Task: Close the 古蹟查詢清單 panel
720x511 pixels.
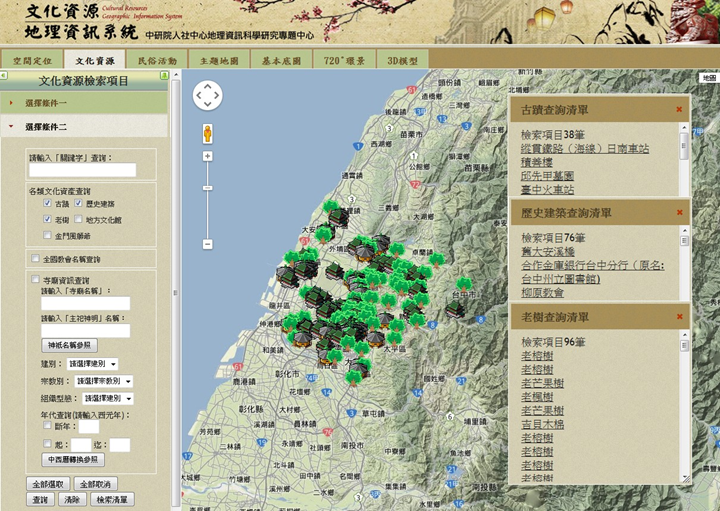Action: (x=679, y=109)
